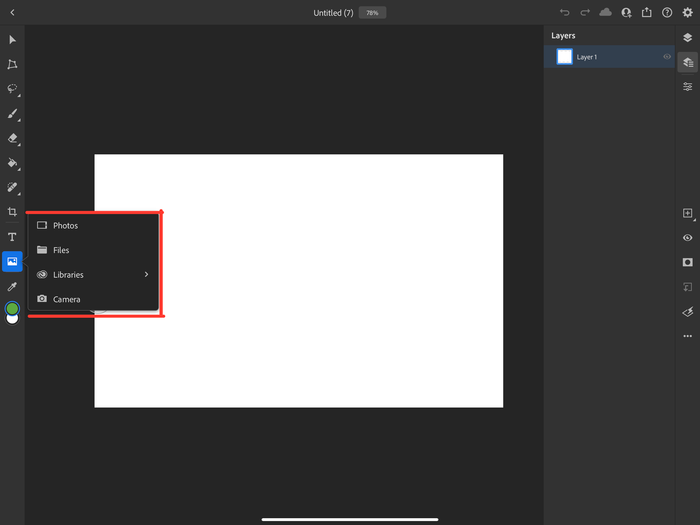700x525 pixels.
Task: Select the Paint Bucket fill tool
Action: (x=12, y=163)
